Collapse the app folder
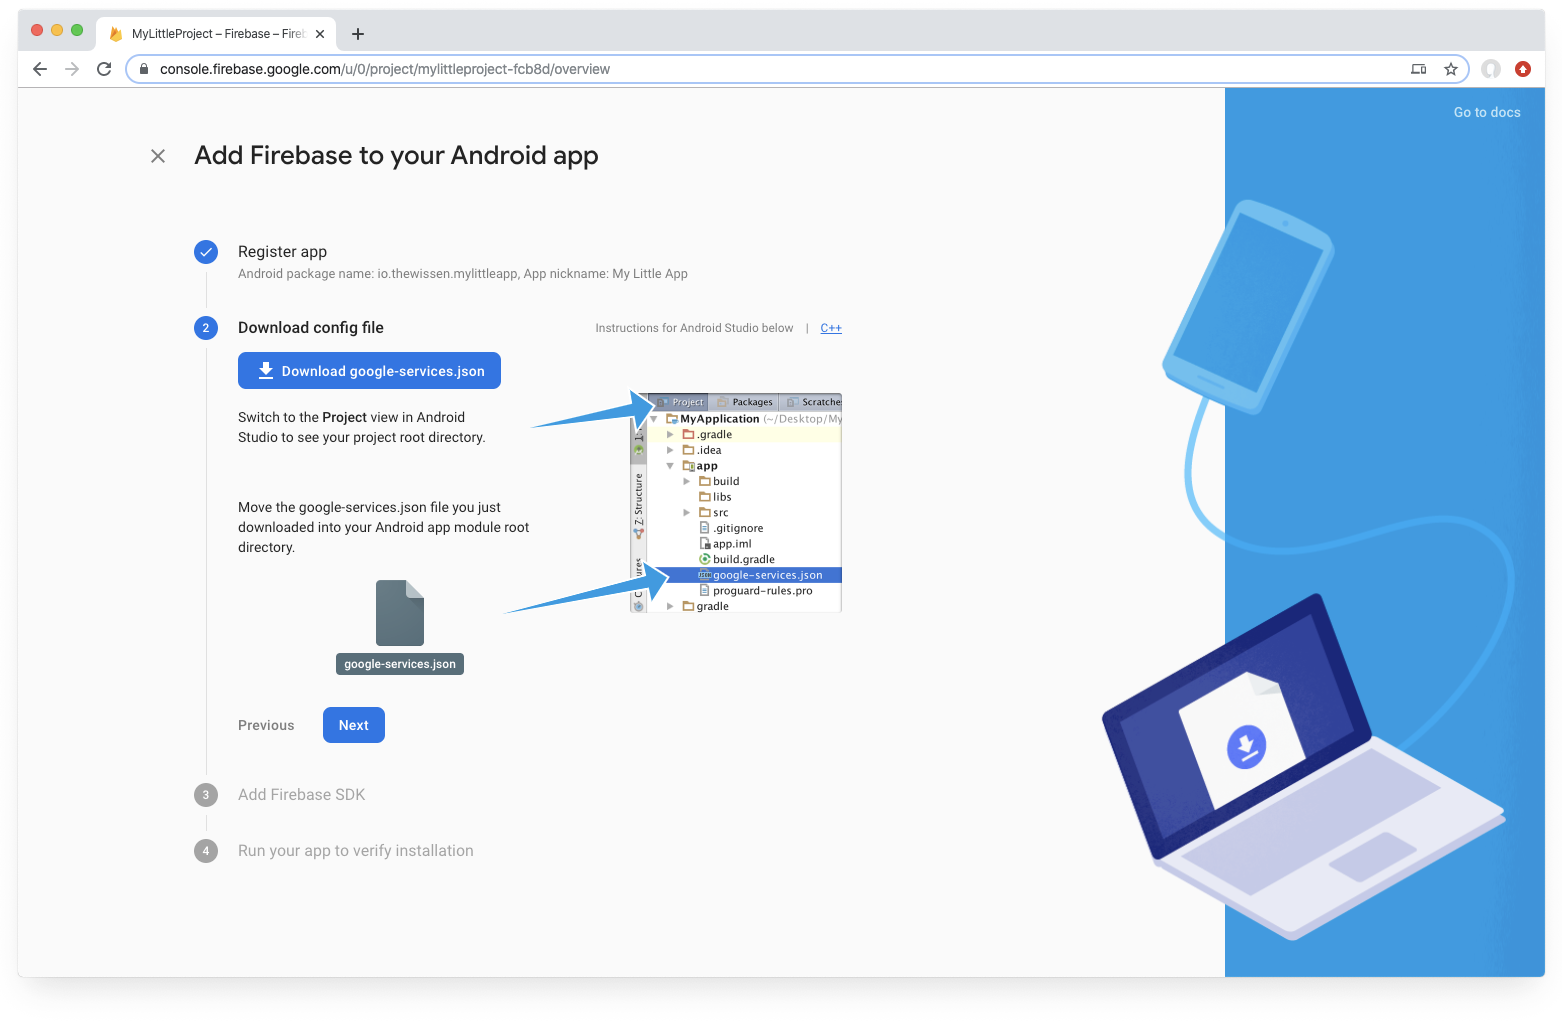Viewport: 1562px width, 1021px height. pyautogui.click(x=670, y=465)
